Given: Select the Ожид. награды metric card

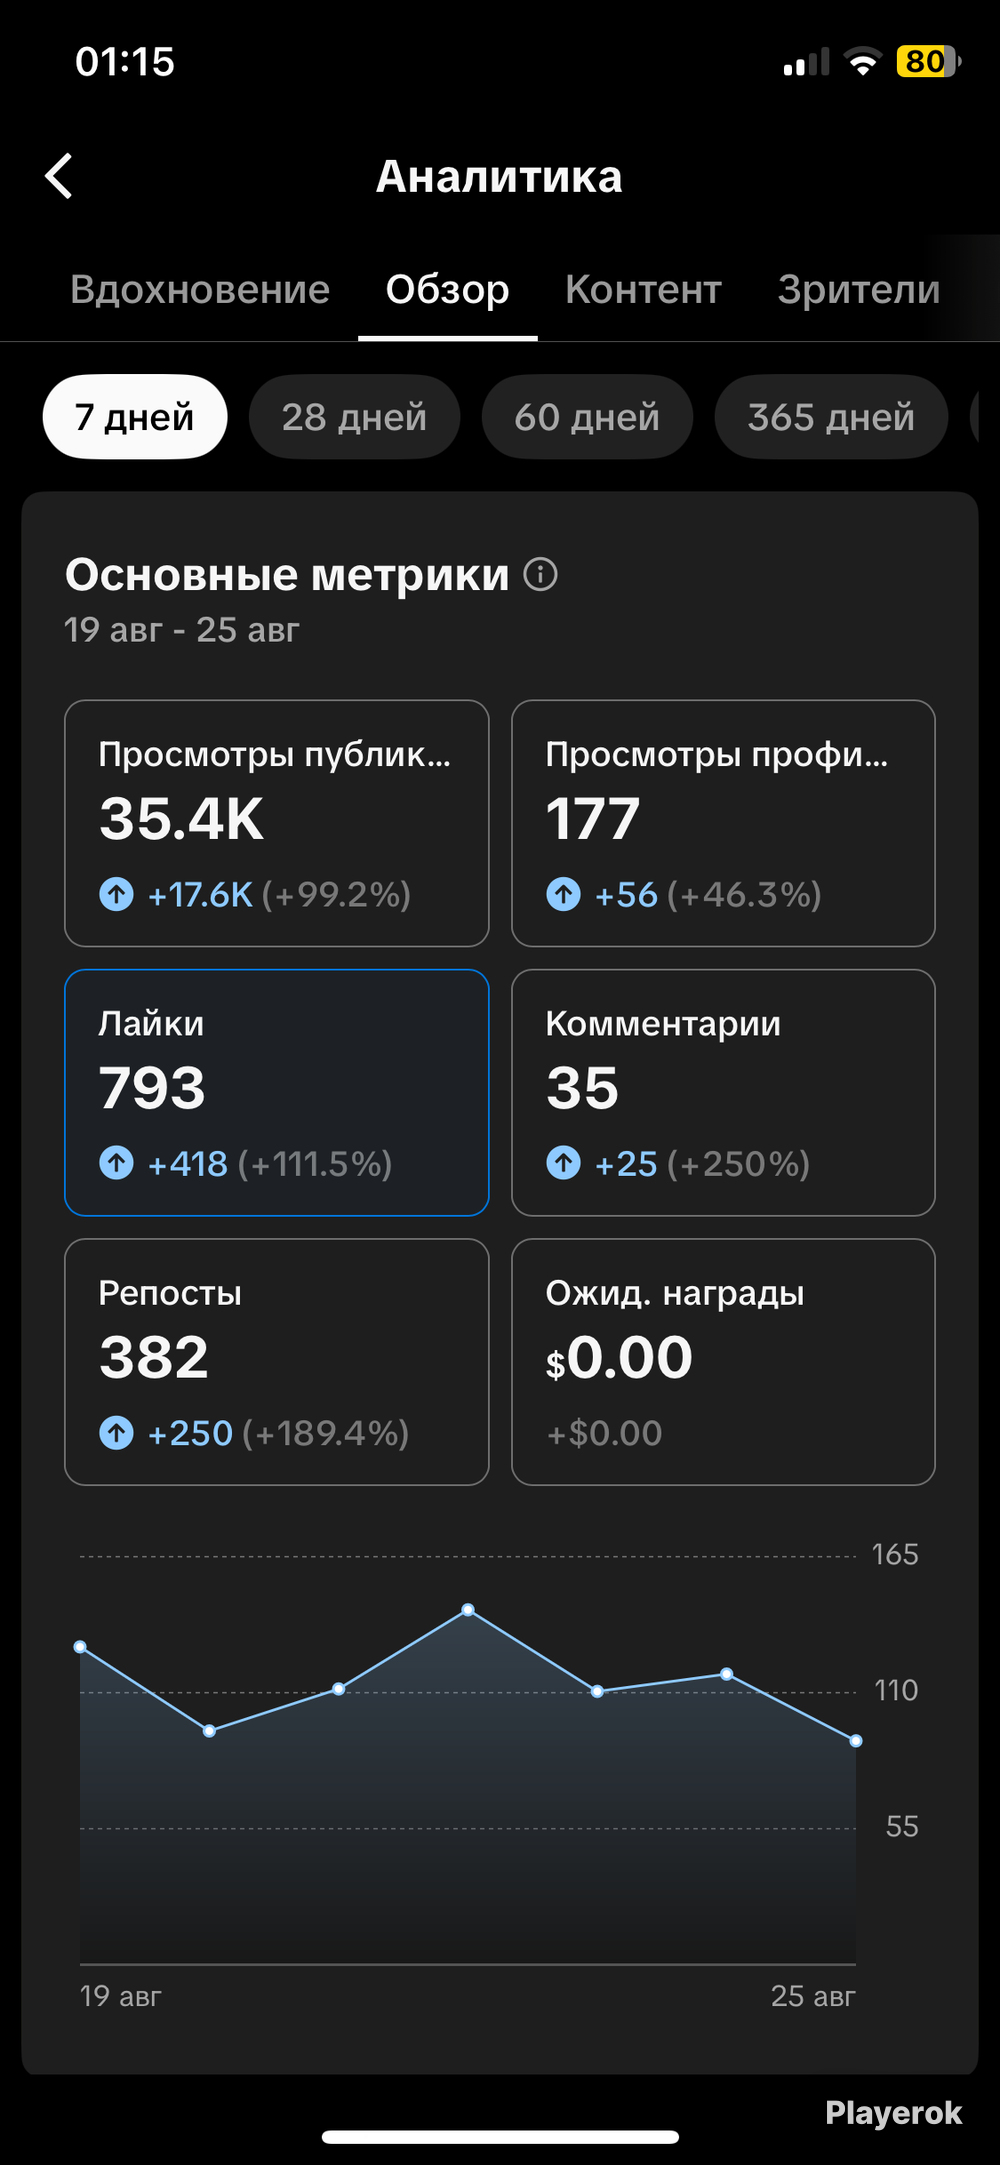Looking at the screenshot, I should pos(723,1362).
